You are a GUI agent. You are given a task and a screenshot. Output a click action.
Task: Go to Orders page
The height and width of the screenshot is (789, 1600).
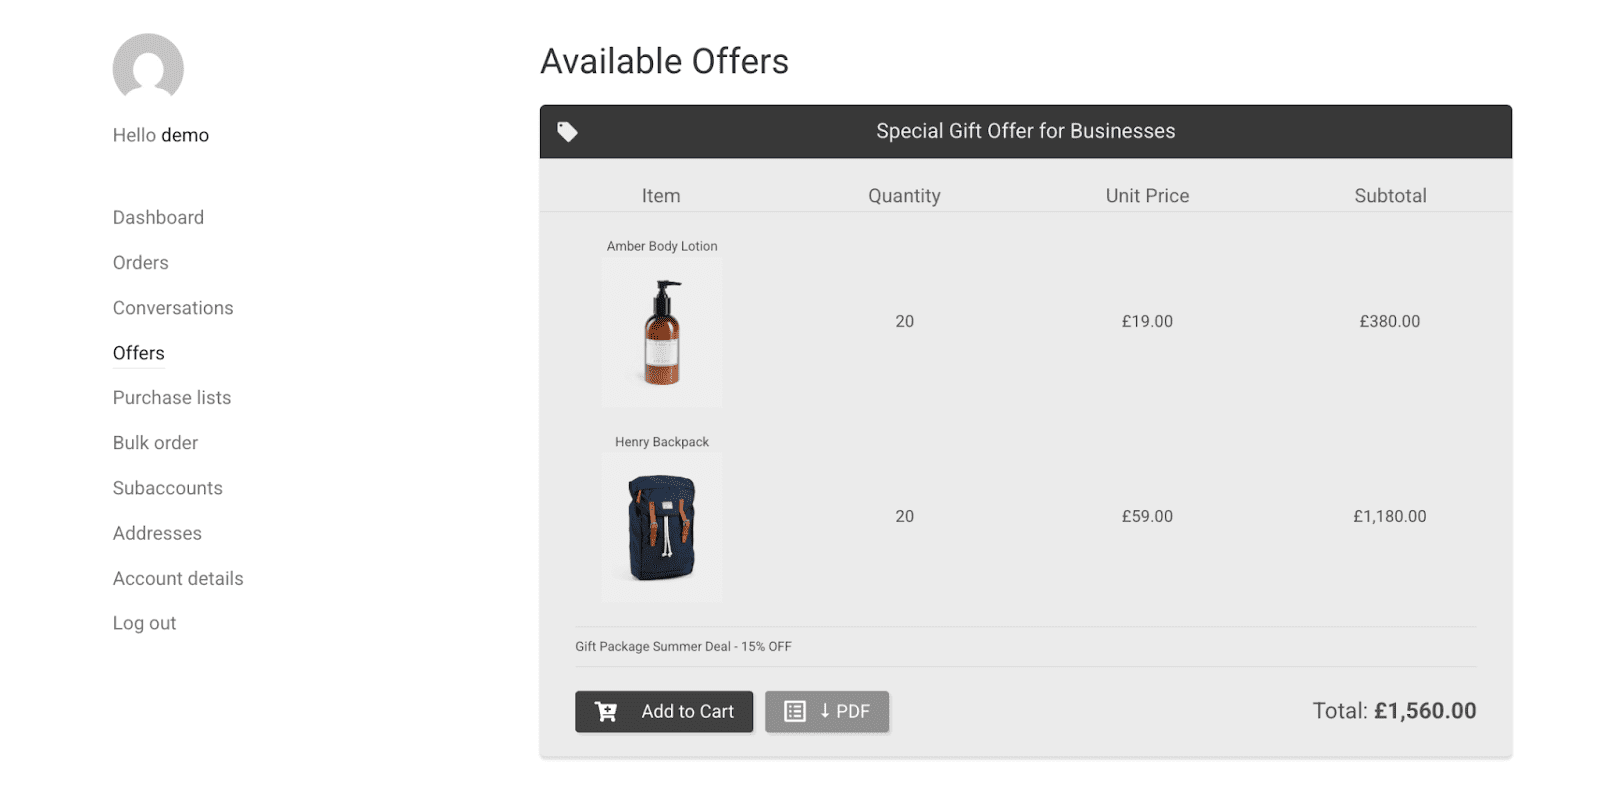click(141, 263)
